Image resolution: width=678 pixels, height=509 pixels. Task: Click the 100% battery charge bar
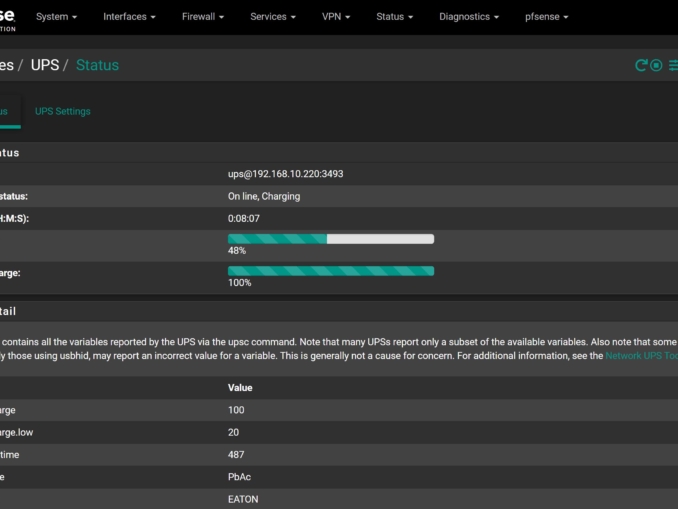[x=331, y=271]
